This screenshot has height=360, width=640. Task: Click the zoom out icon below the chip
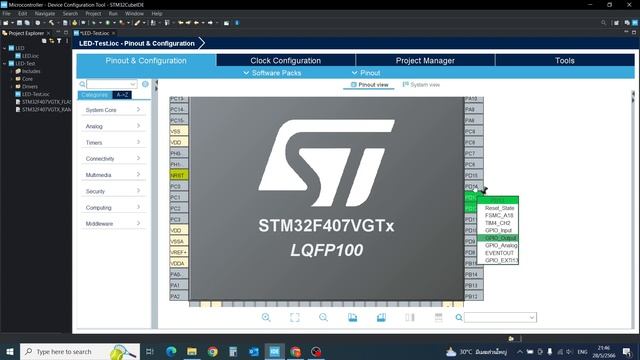pos(323,317)
